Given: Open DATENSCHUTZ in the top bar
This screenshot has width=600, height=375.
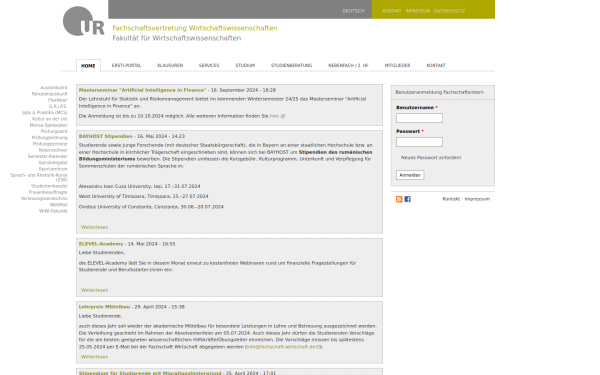Looking at the screenshot, I should 449,11.
